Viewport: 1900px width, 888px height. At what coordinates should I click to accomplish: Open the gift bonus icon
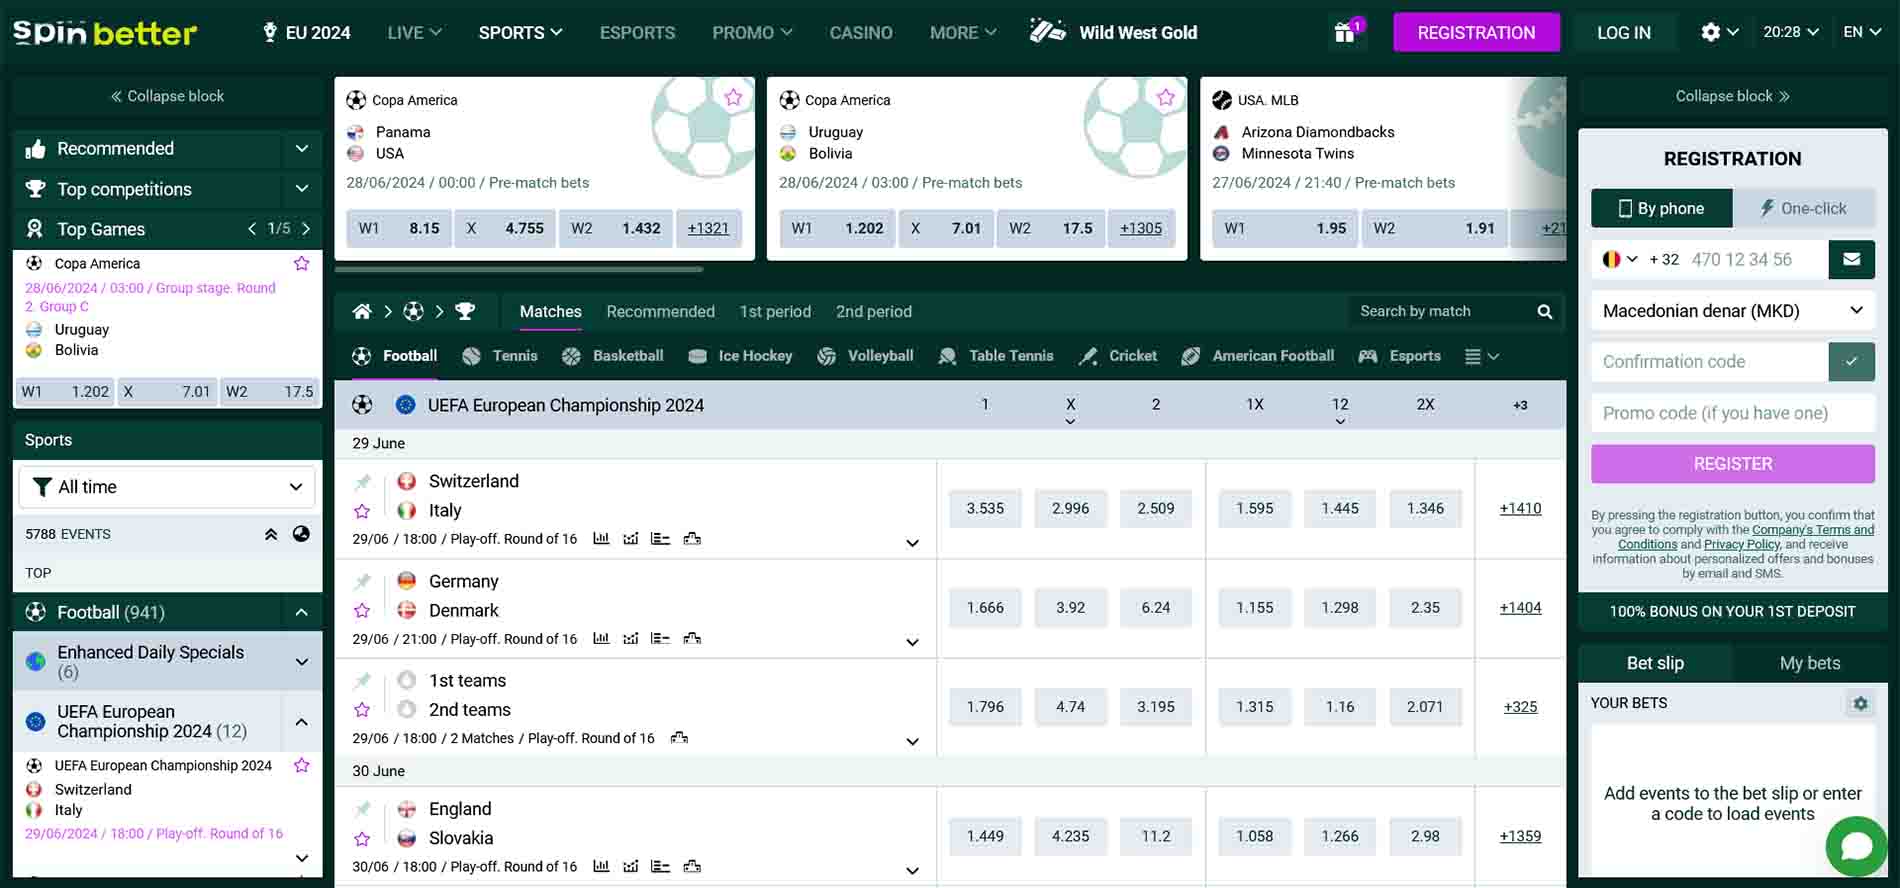tap(1345, 32)
